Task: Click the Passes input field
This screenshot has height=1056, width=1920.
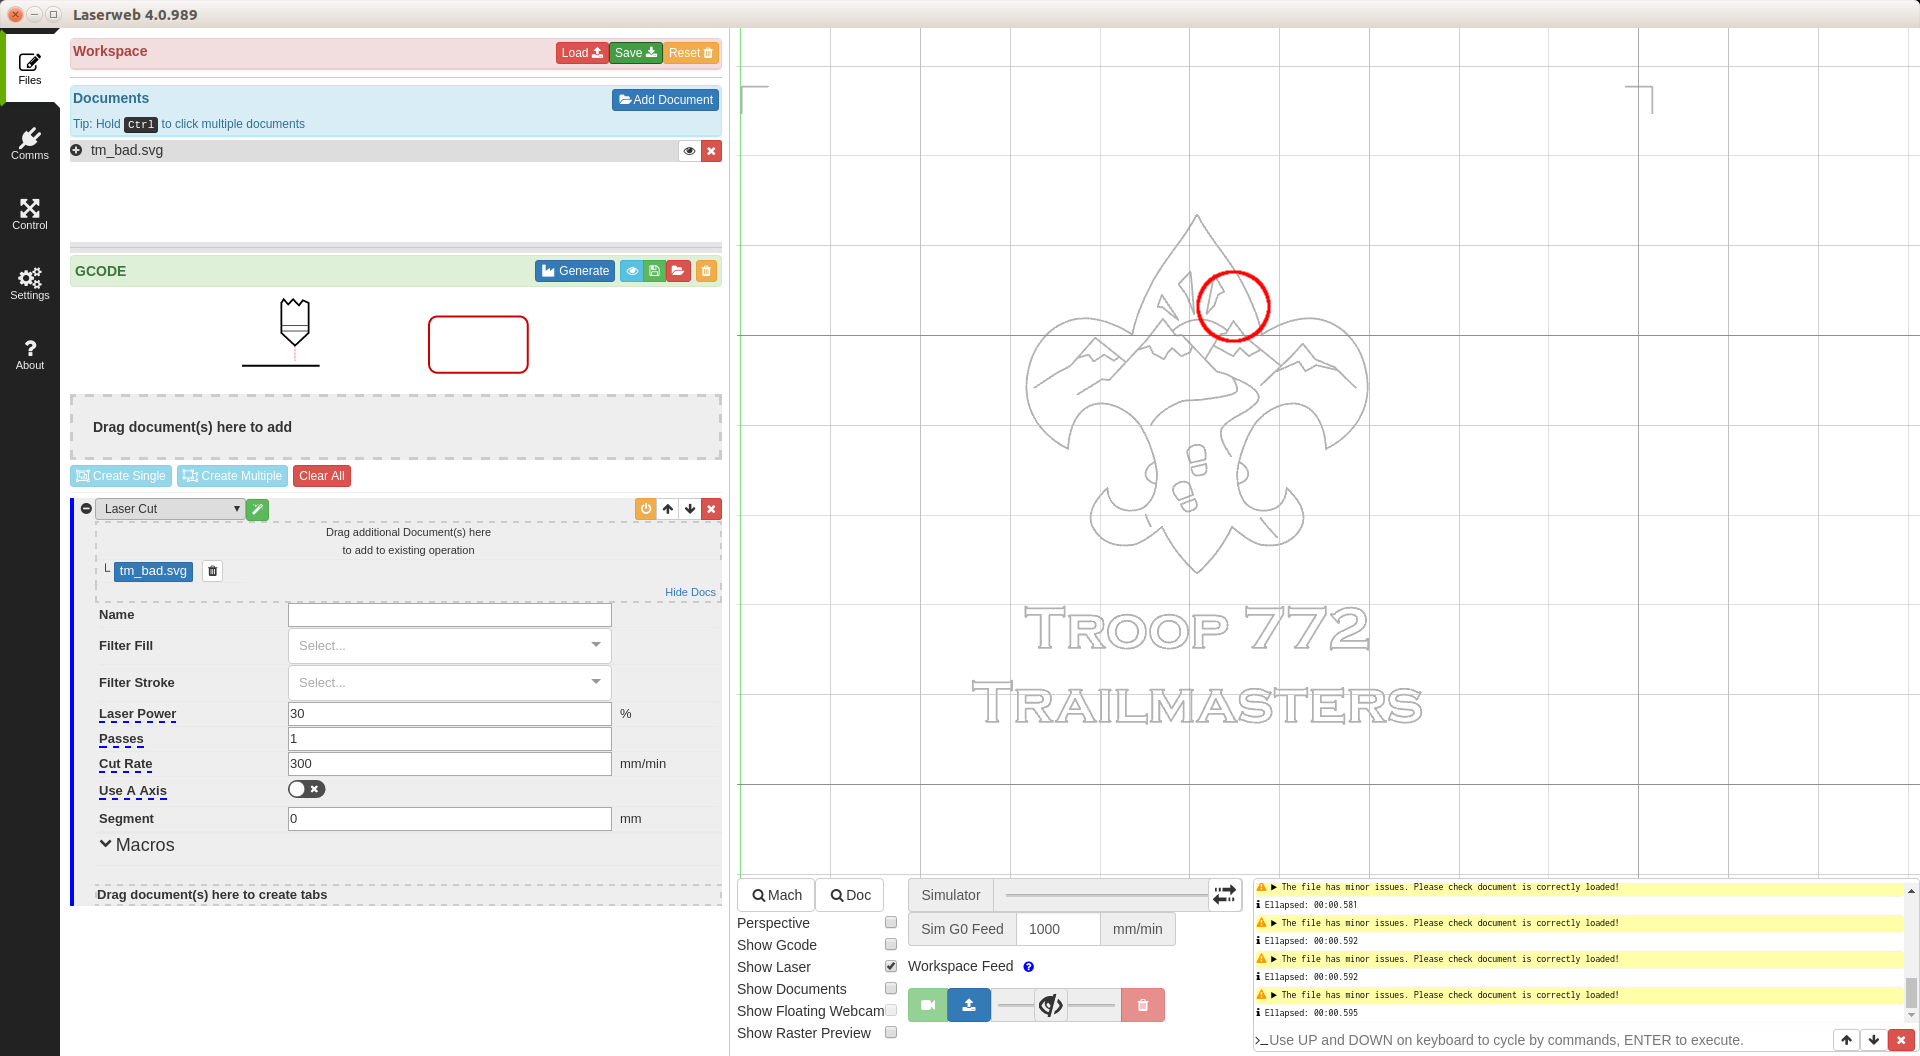Action: click(449, 739)
